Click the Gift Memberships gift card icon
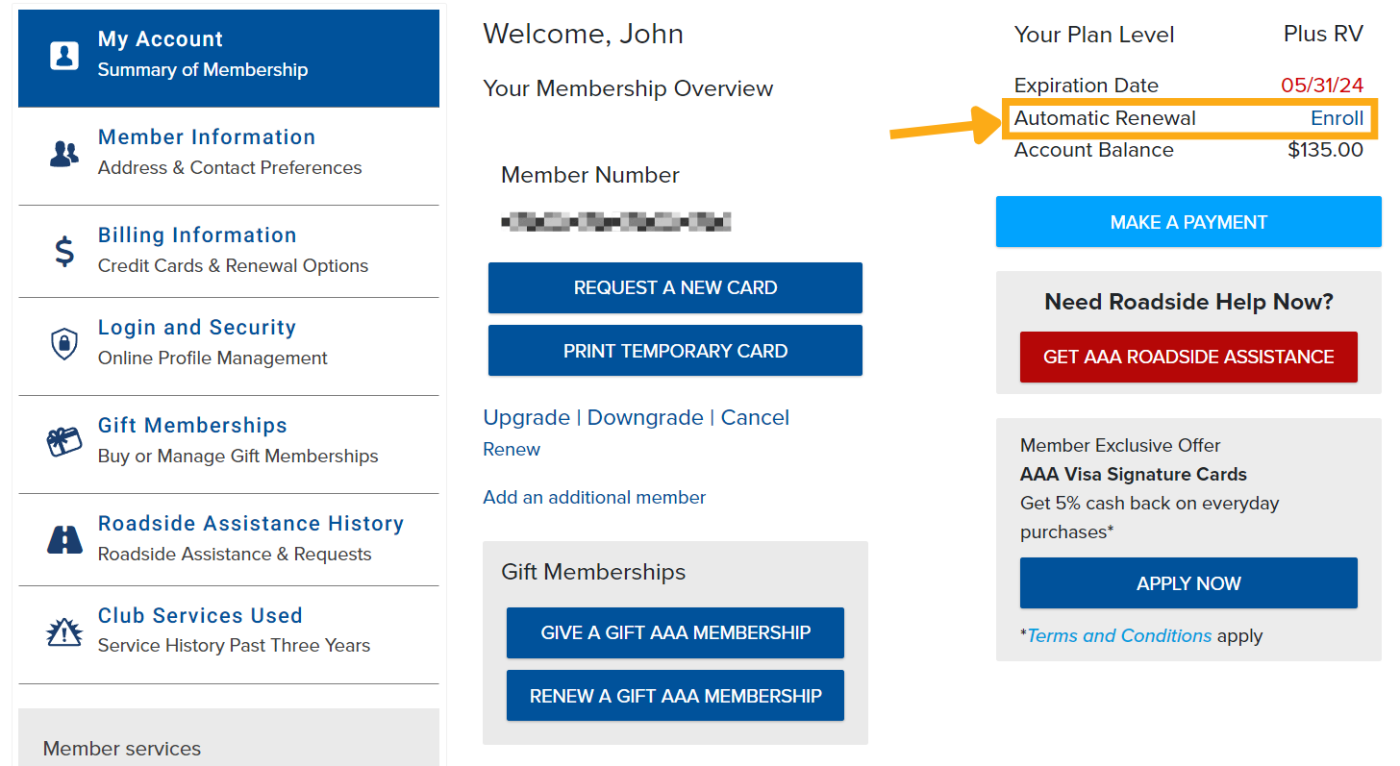1400x766 pixels. click(64, 441)
